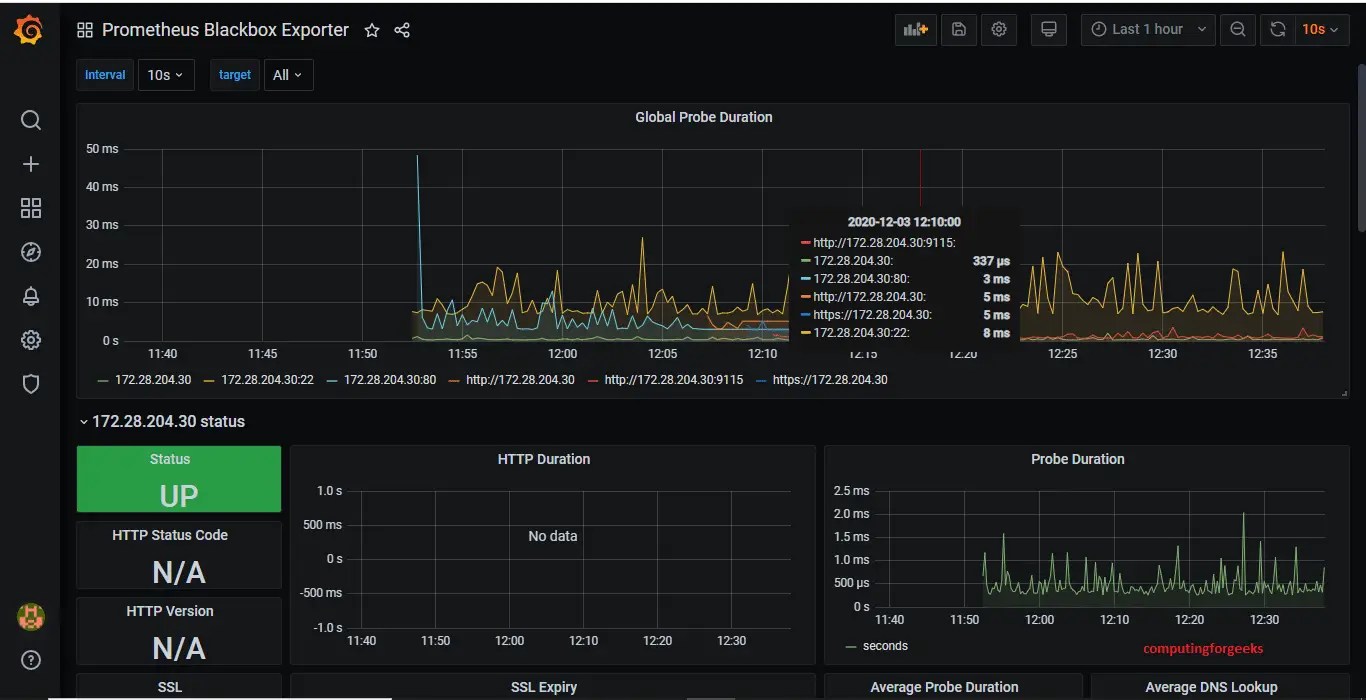Open the Last 1 hour time range picker
1366x700 pixels.
click(1147, 29)
